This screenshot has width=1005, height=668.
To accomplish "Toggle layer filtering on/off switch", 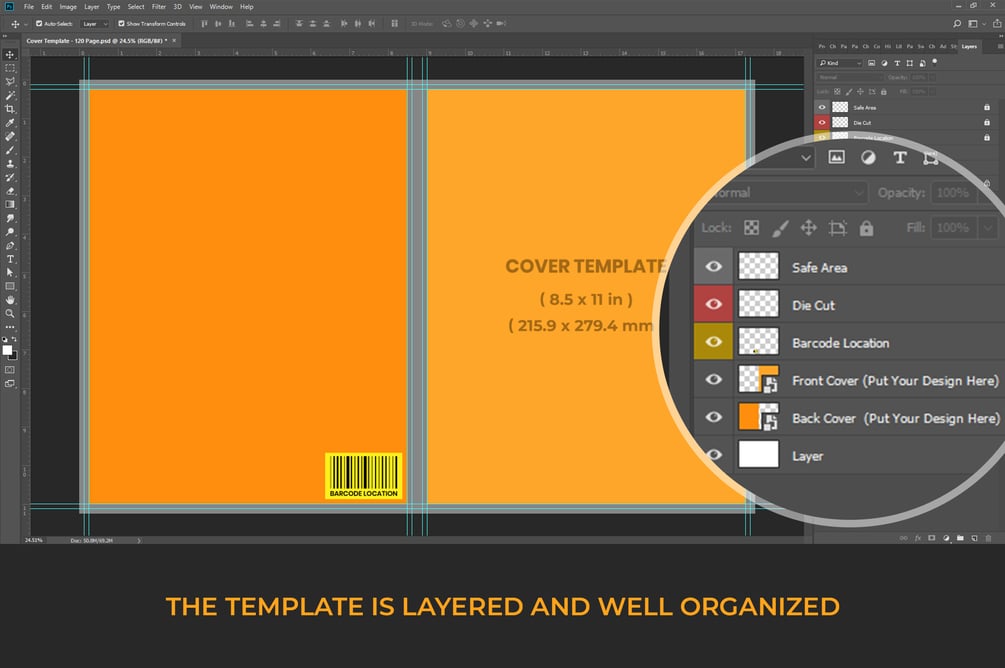I will click(934, 62).
